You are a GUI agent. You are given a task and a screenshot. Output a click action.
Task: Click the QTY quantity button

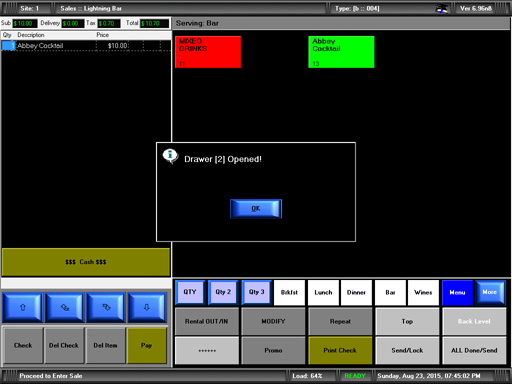(x=190, y=292)
